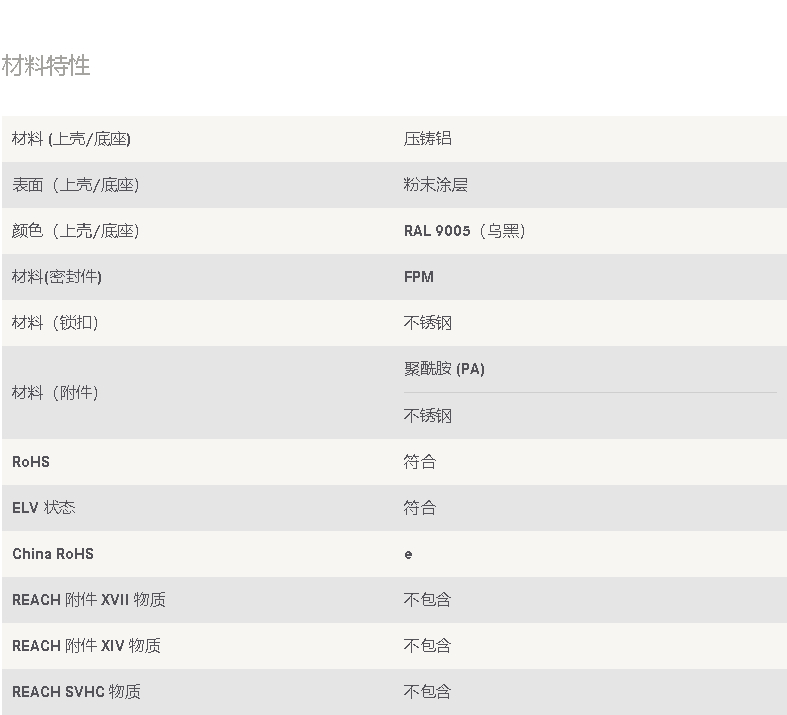787x715 pixels.
Task: Select the 表面 (上壳/底座) label
Action: click(76, 185)
